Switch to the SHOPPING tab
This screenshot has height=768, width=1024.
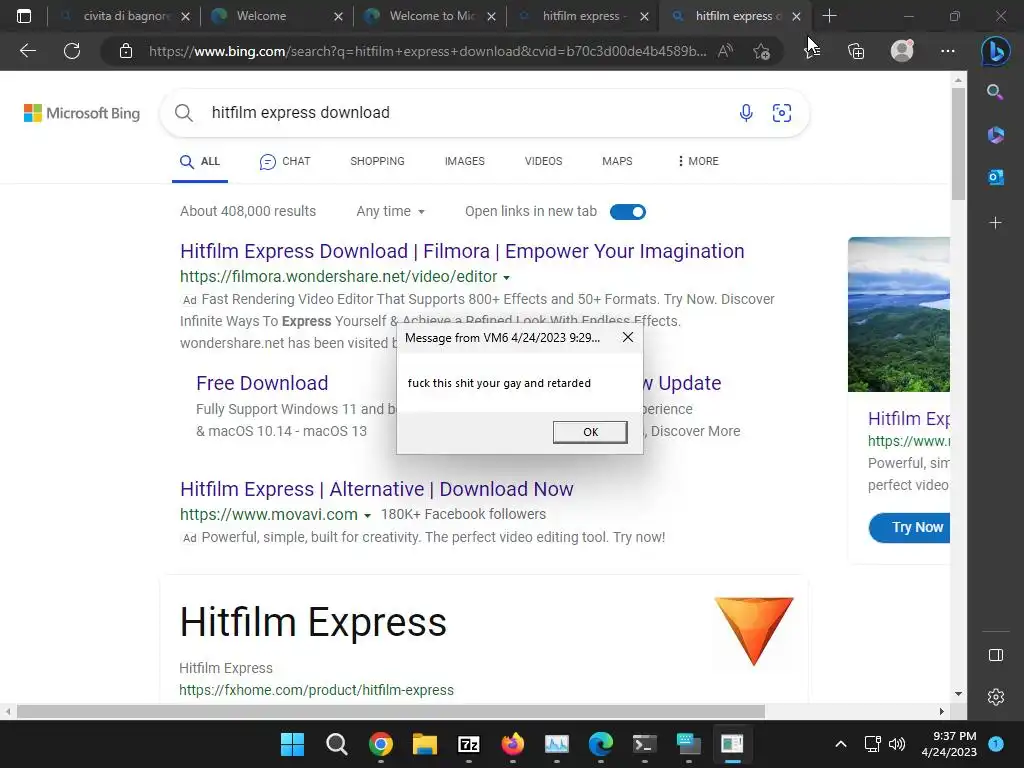click(x=377, y=161)
